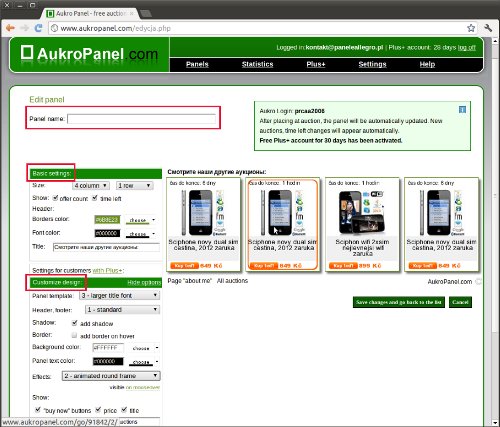Click the Panel name input field

coord(142,119)
